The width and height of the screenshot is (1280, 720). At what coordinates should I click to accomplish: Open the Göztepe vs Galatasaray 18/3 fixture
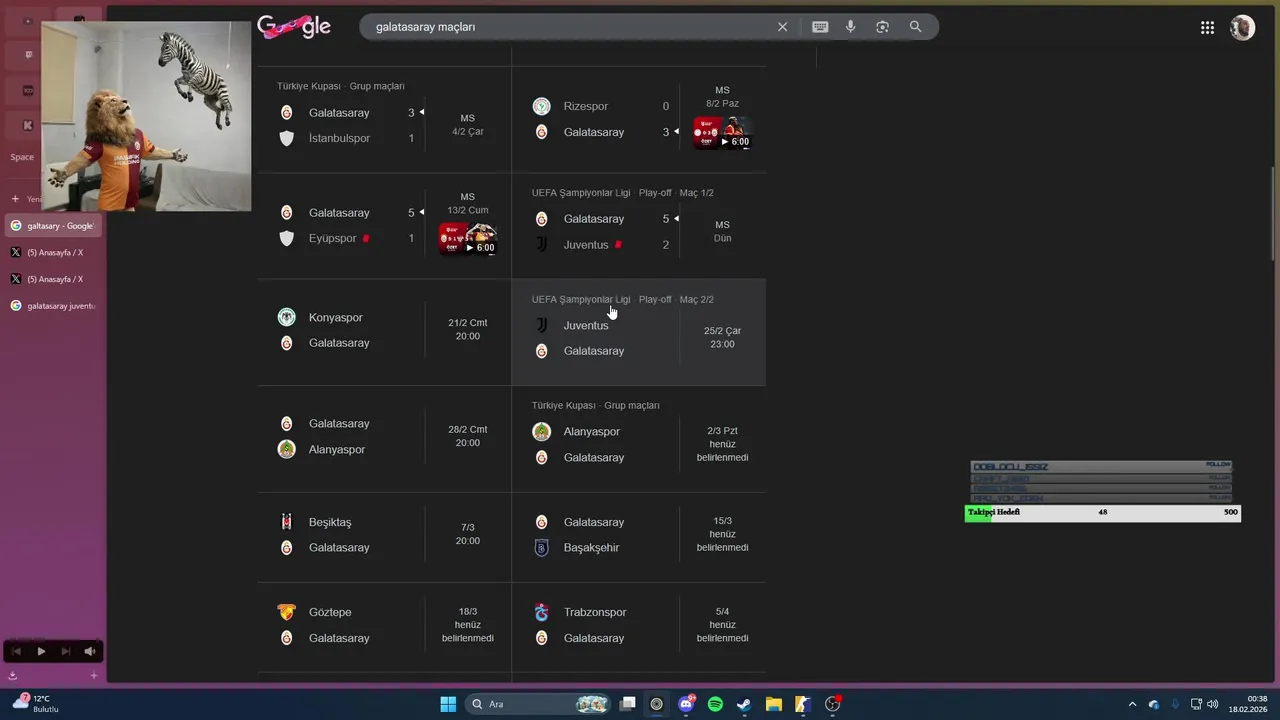(384, 626)
